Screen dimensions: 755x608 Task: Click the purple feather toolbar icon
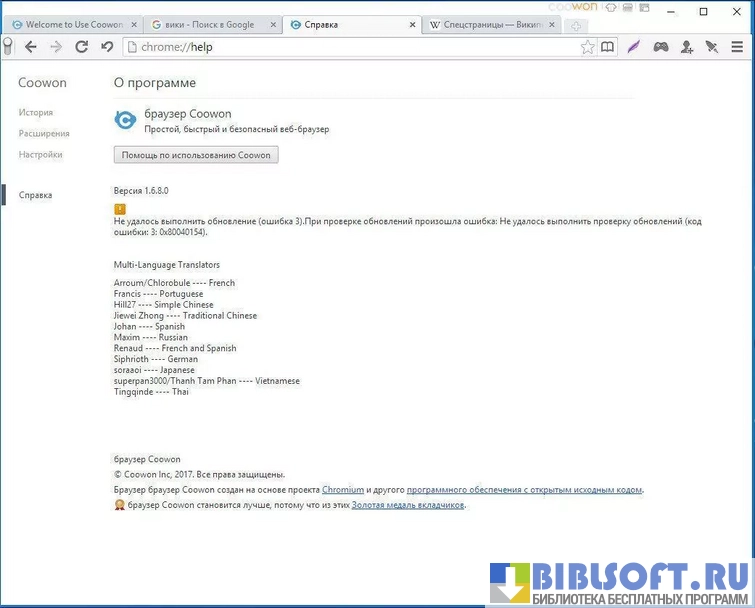634,47
